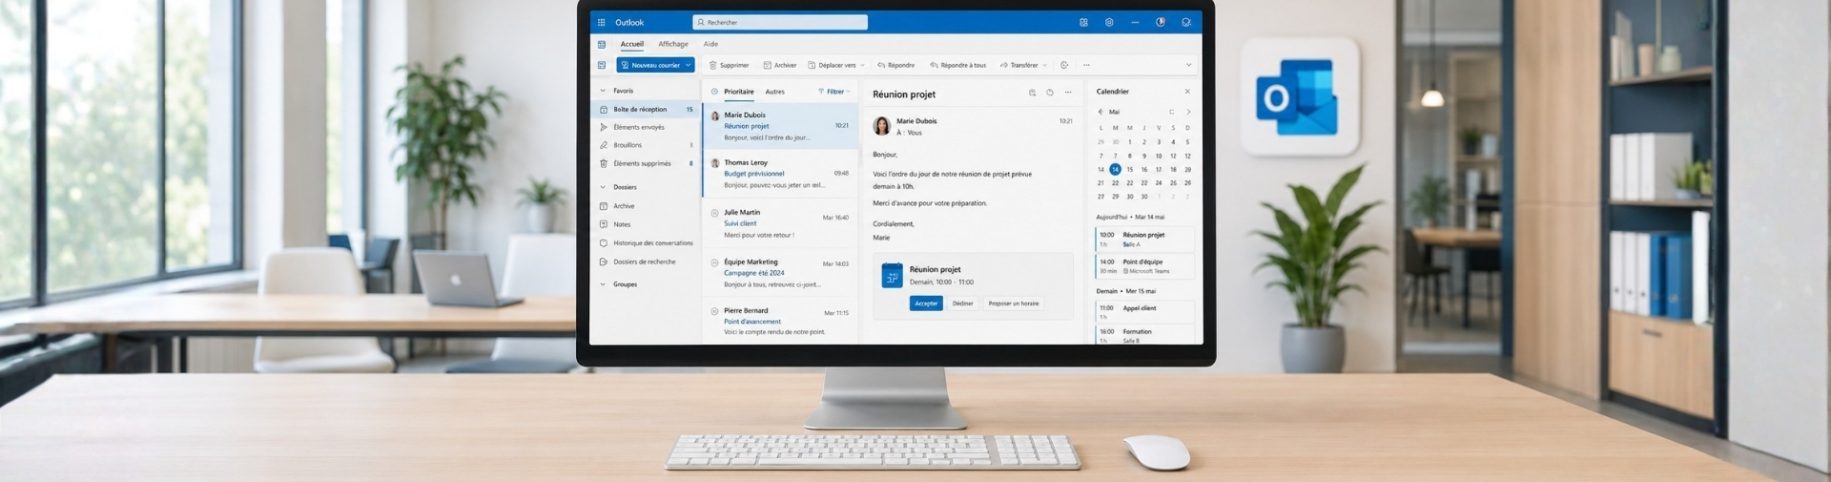Click the Éléments envoyés send icon
Screen dimensions: 1831x482
tap(603, 127)
